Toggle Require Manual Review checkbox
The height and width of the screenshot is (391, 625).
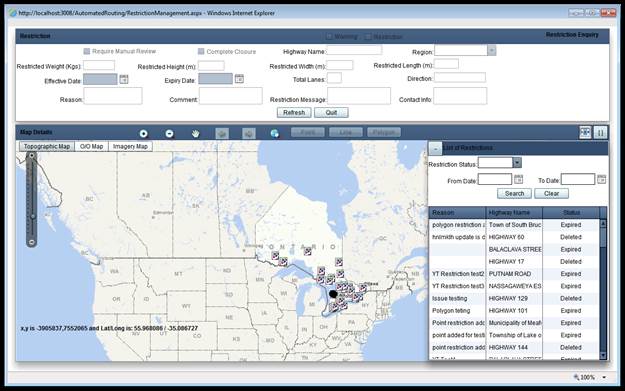pos(87,51)
